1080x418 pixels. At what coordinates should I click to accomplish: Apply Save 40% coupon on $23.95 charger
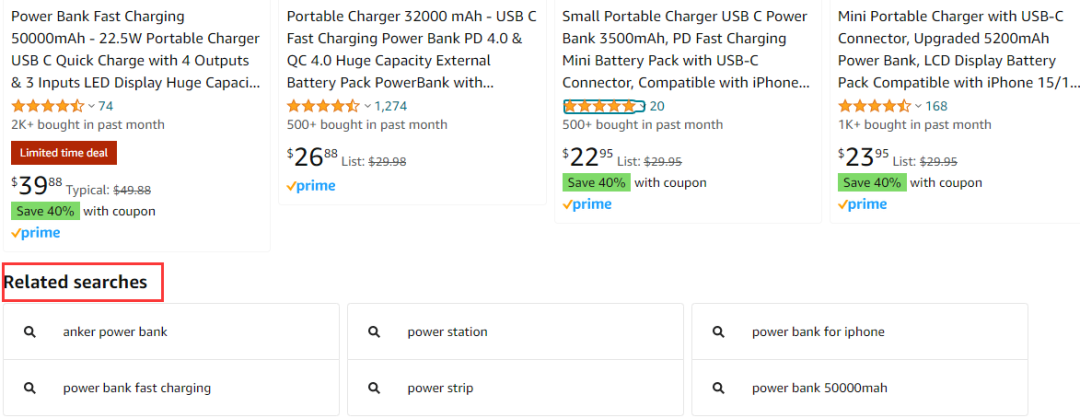coord(872,182)
